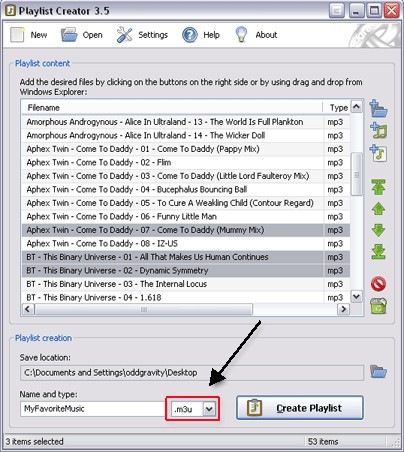Move selected items up one position
Image resolution: width=404 pixels, height=452 pixels.
[x=378, y=209]
